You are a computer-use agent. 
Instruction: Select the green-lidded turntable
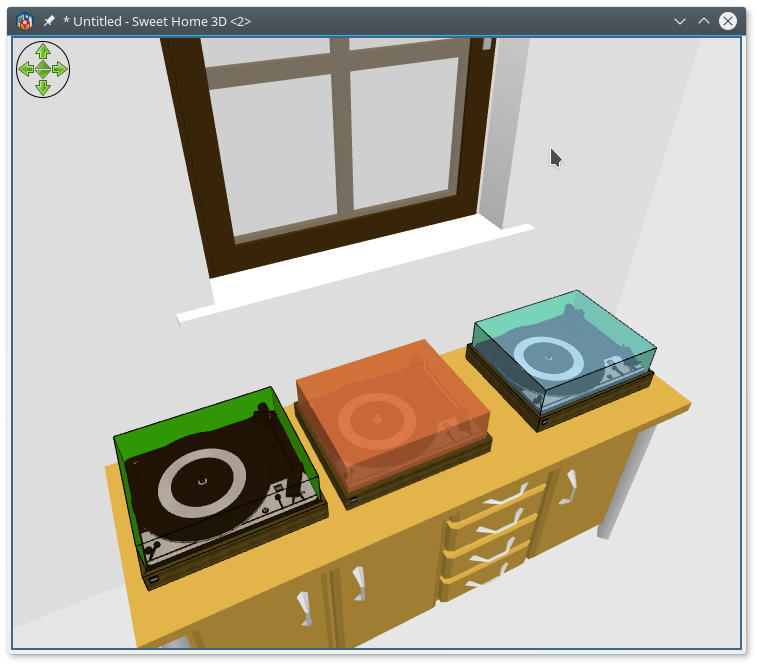click(x=219, y=487)
